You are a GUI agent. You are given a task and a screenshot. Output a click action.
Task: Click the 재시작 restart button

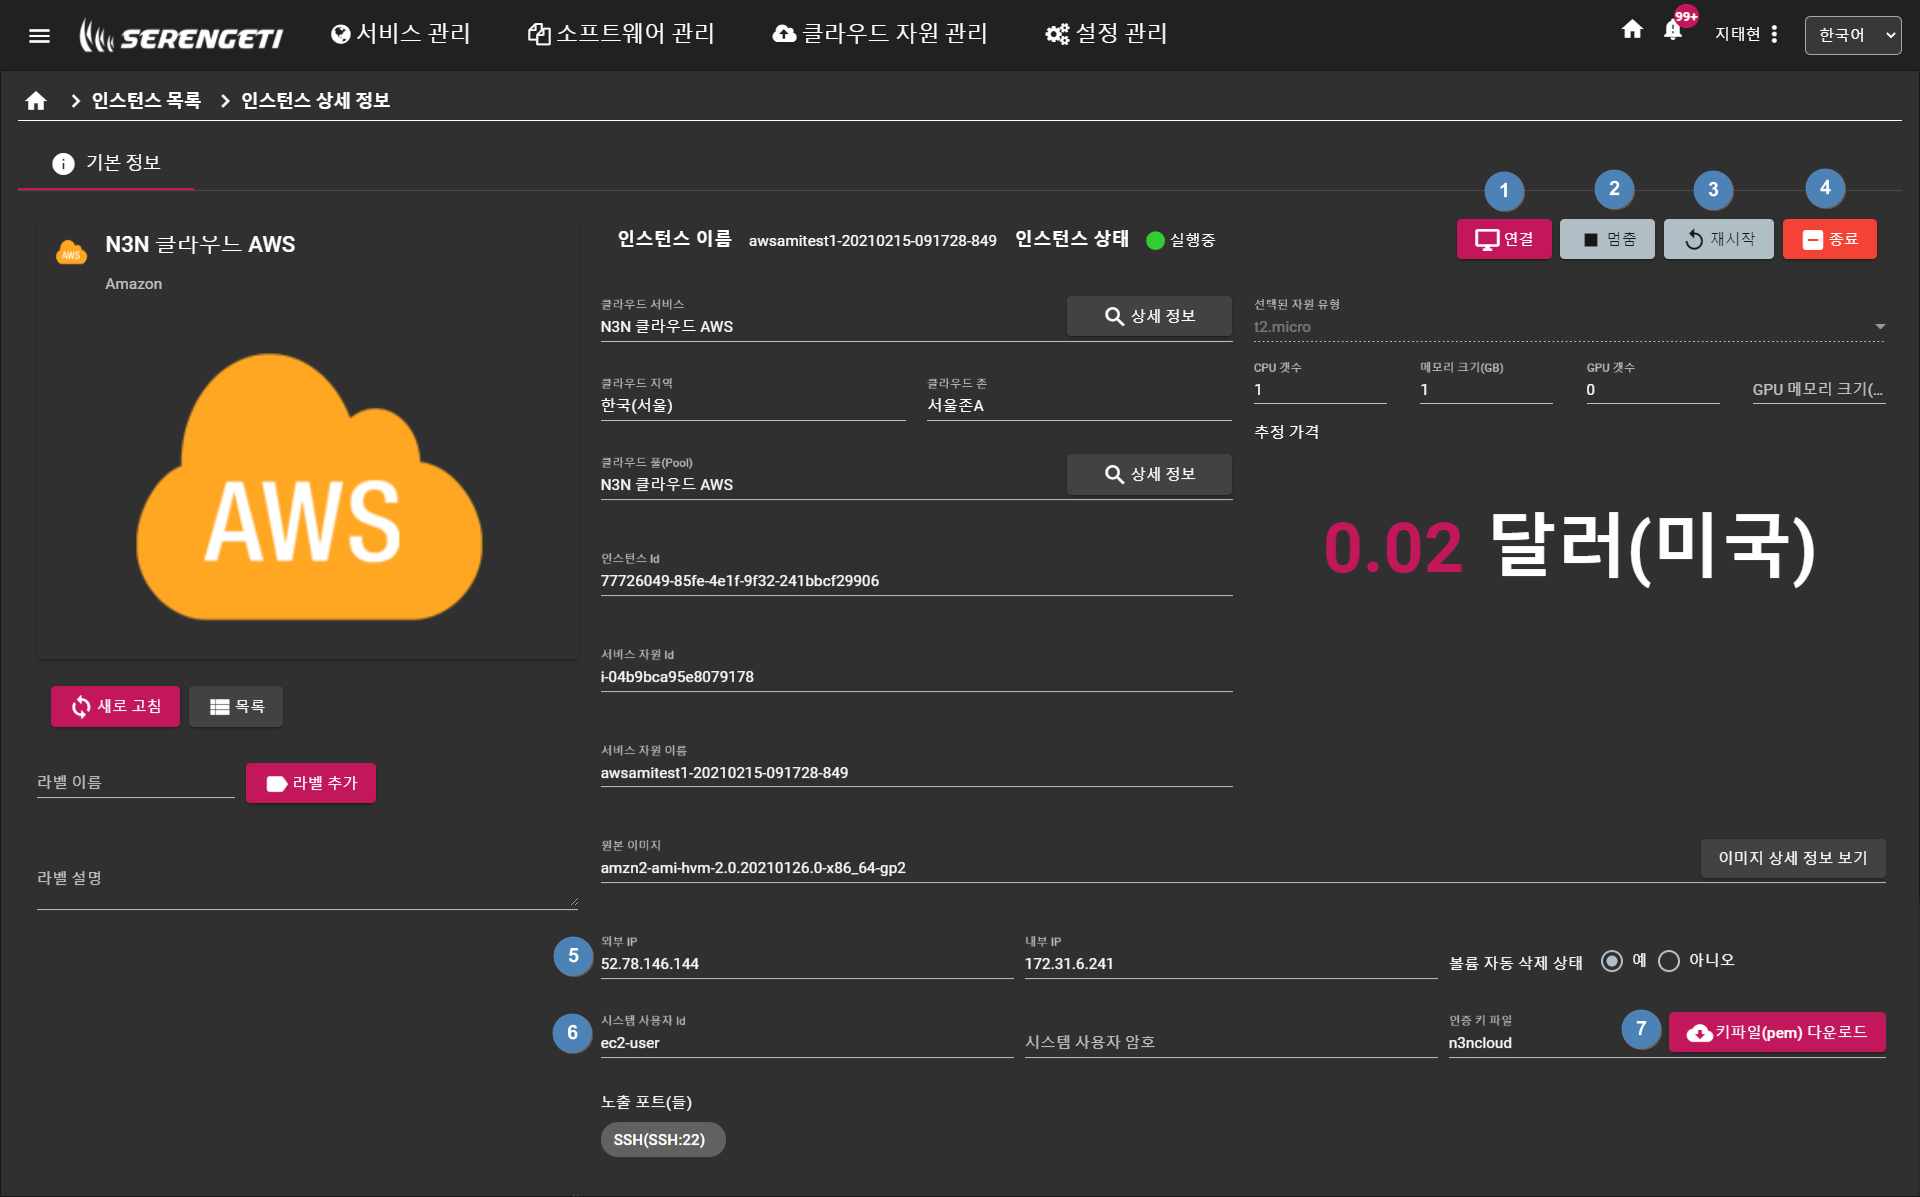[1718, 239]
